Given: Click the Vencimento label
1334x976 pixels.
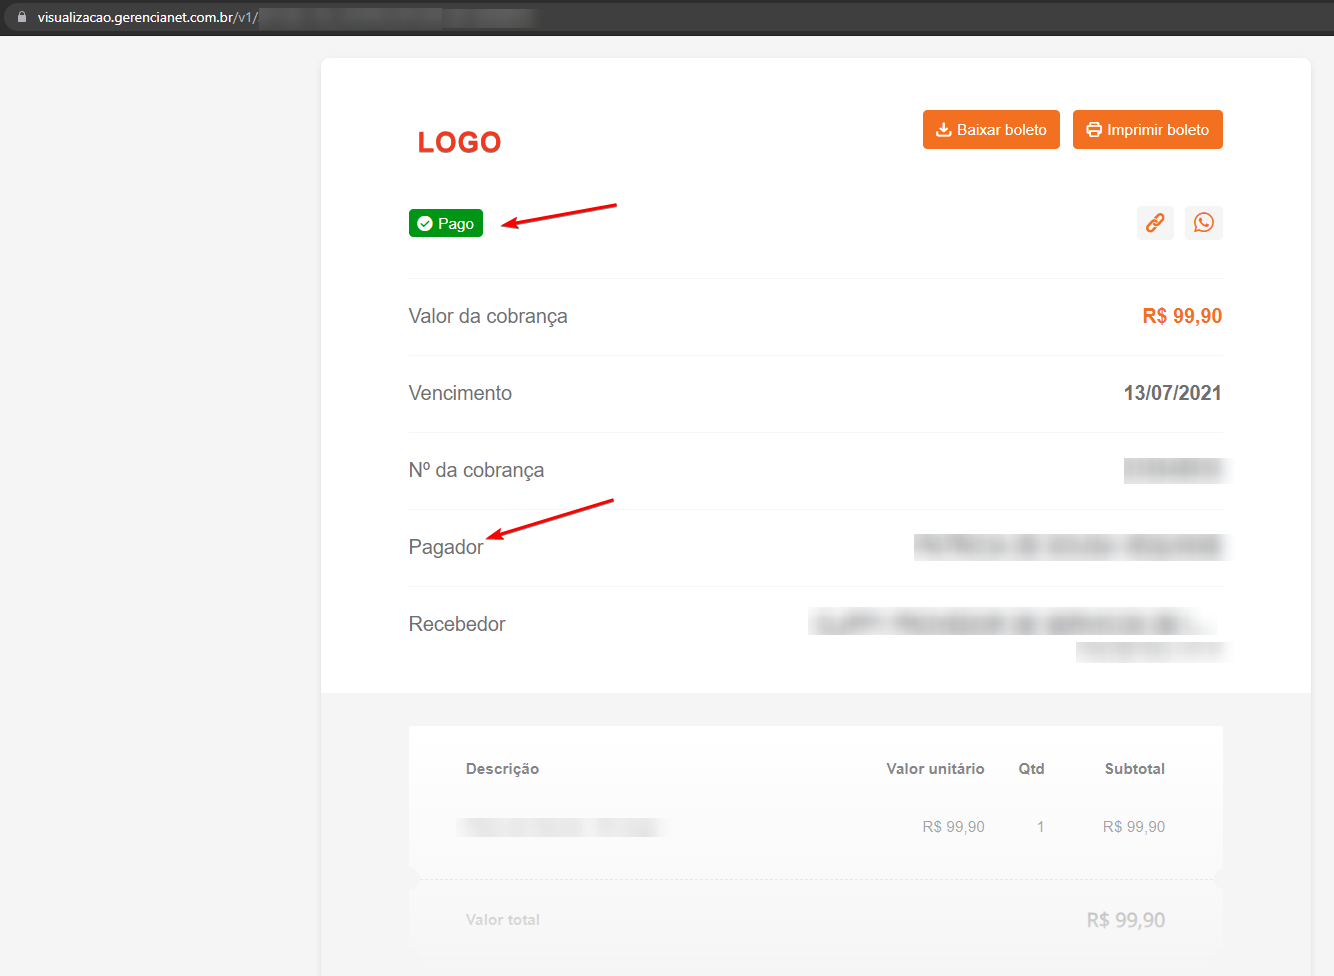Looking at the screenshot, I should coord(460,393).
